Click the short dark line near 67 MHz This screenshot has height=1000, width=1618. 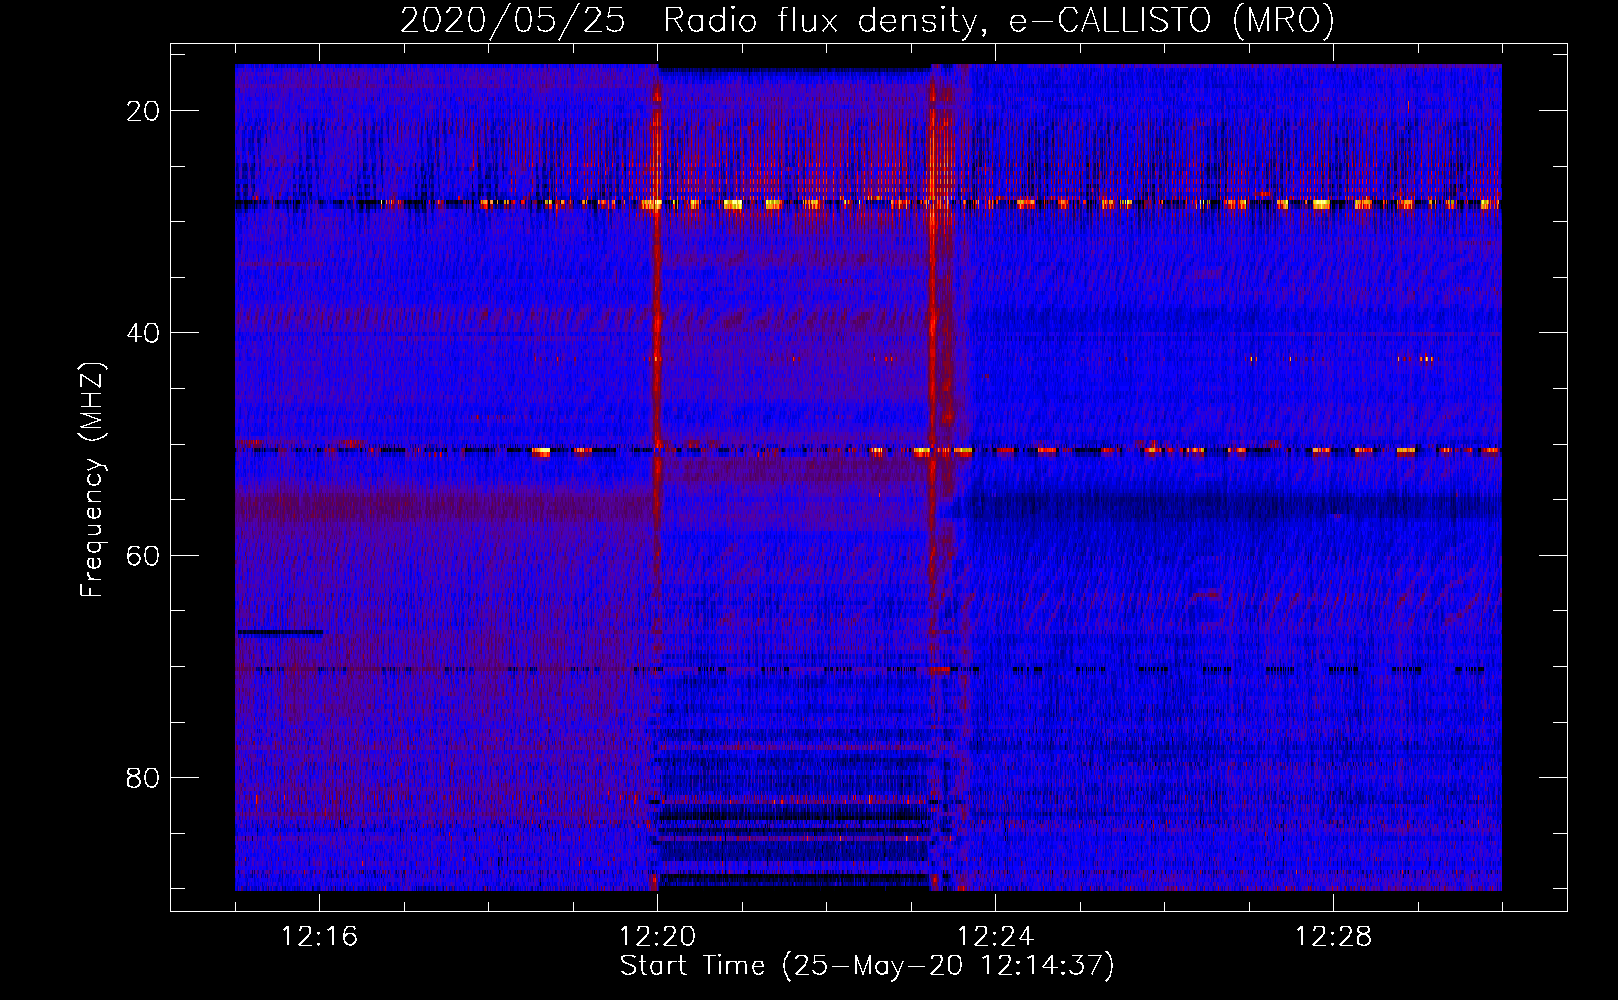pos(280,632)
